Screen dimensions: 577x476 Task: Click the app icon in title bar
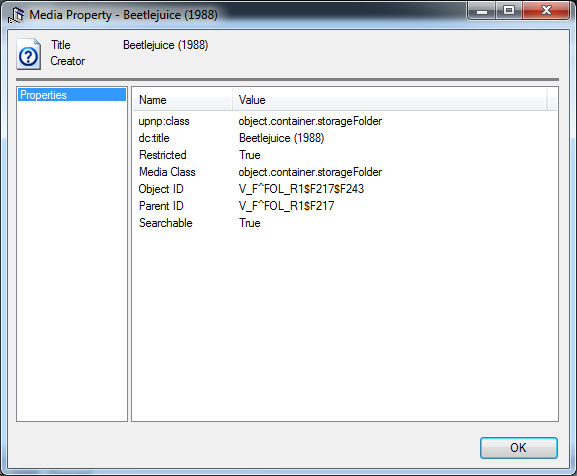tap(16, 15)
